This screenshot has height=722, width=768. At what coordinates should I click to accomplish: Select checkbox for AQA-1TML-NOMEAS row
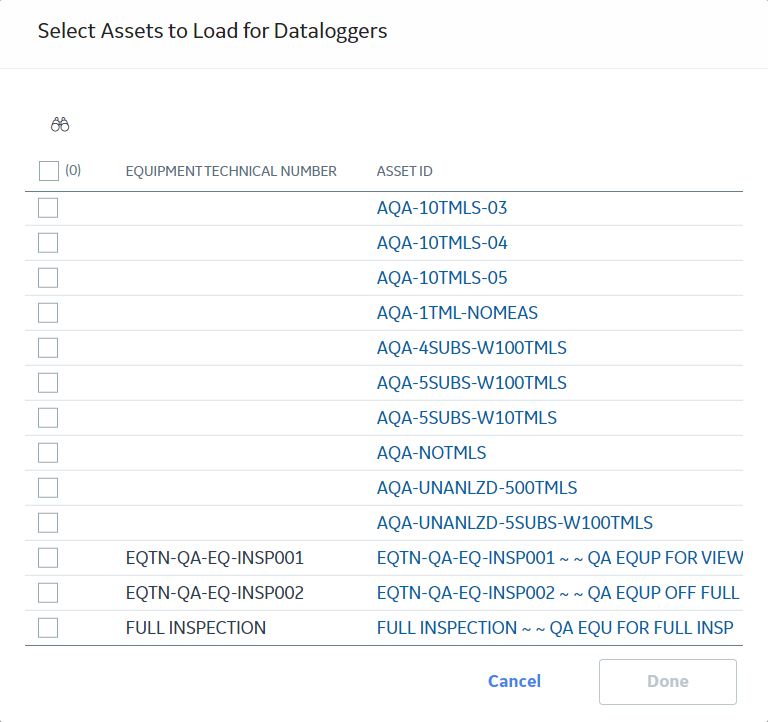tap(48, 313)
